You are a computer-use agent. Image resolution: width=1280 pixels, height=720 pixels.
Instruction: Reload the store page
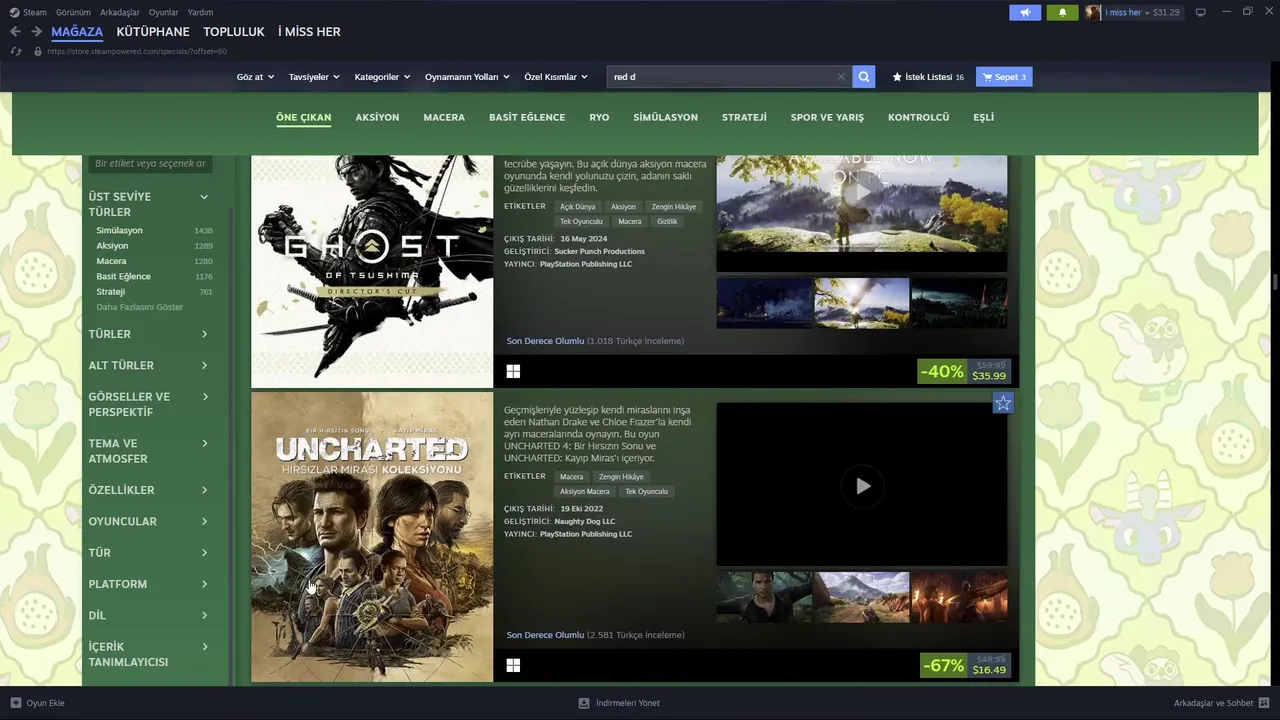click(15, 51)
